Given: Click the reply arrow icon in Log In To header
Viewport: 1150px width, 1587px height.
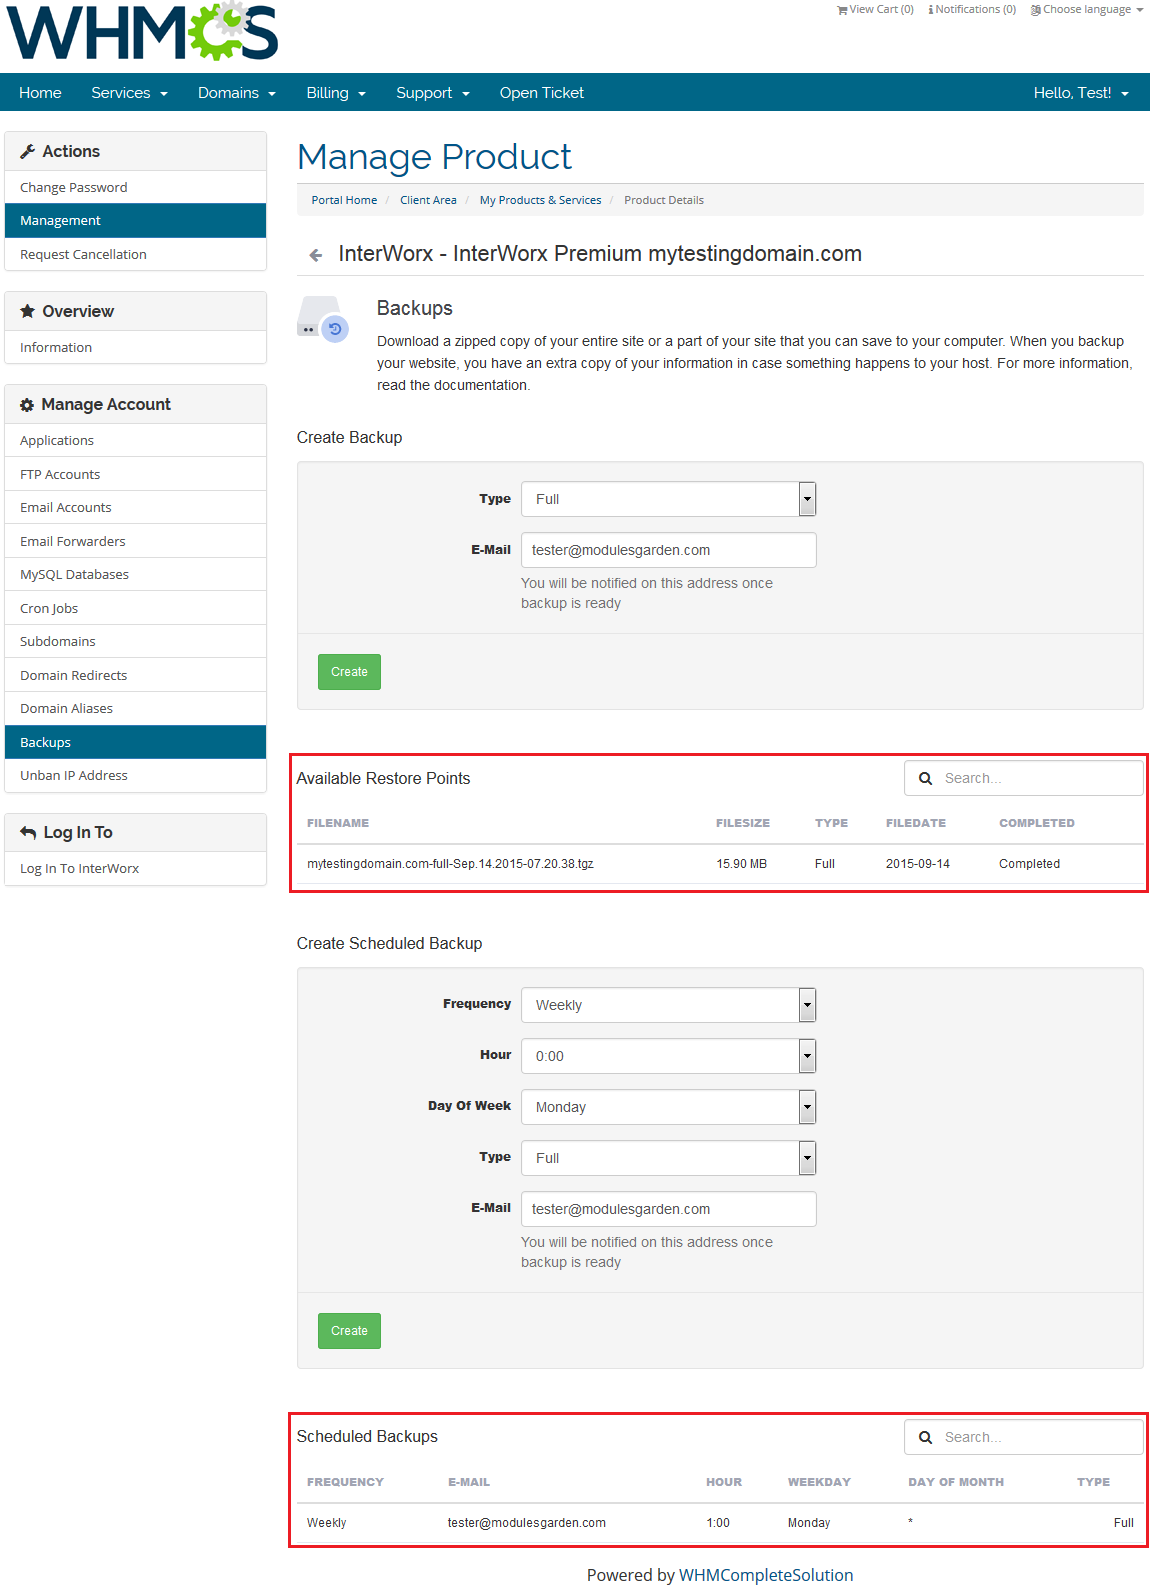Looking at the screenshot, I should tap(28, 832).
